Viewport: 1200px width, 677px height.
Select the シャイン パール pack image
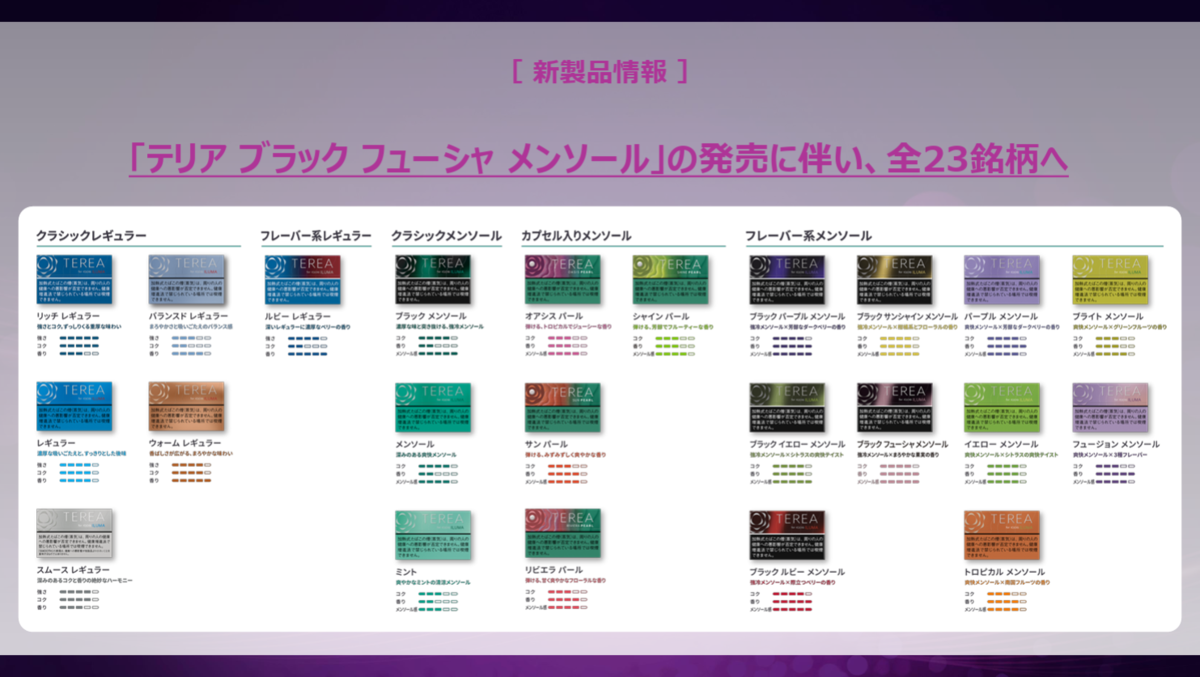point(671,279)
